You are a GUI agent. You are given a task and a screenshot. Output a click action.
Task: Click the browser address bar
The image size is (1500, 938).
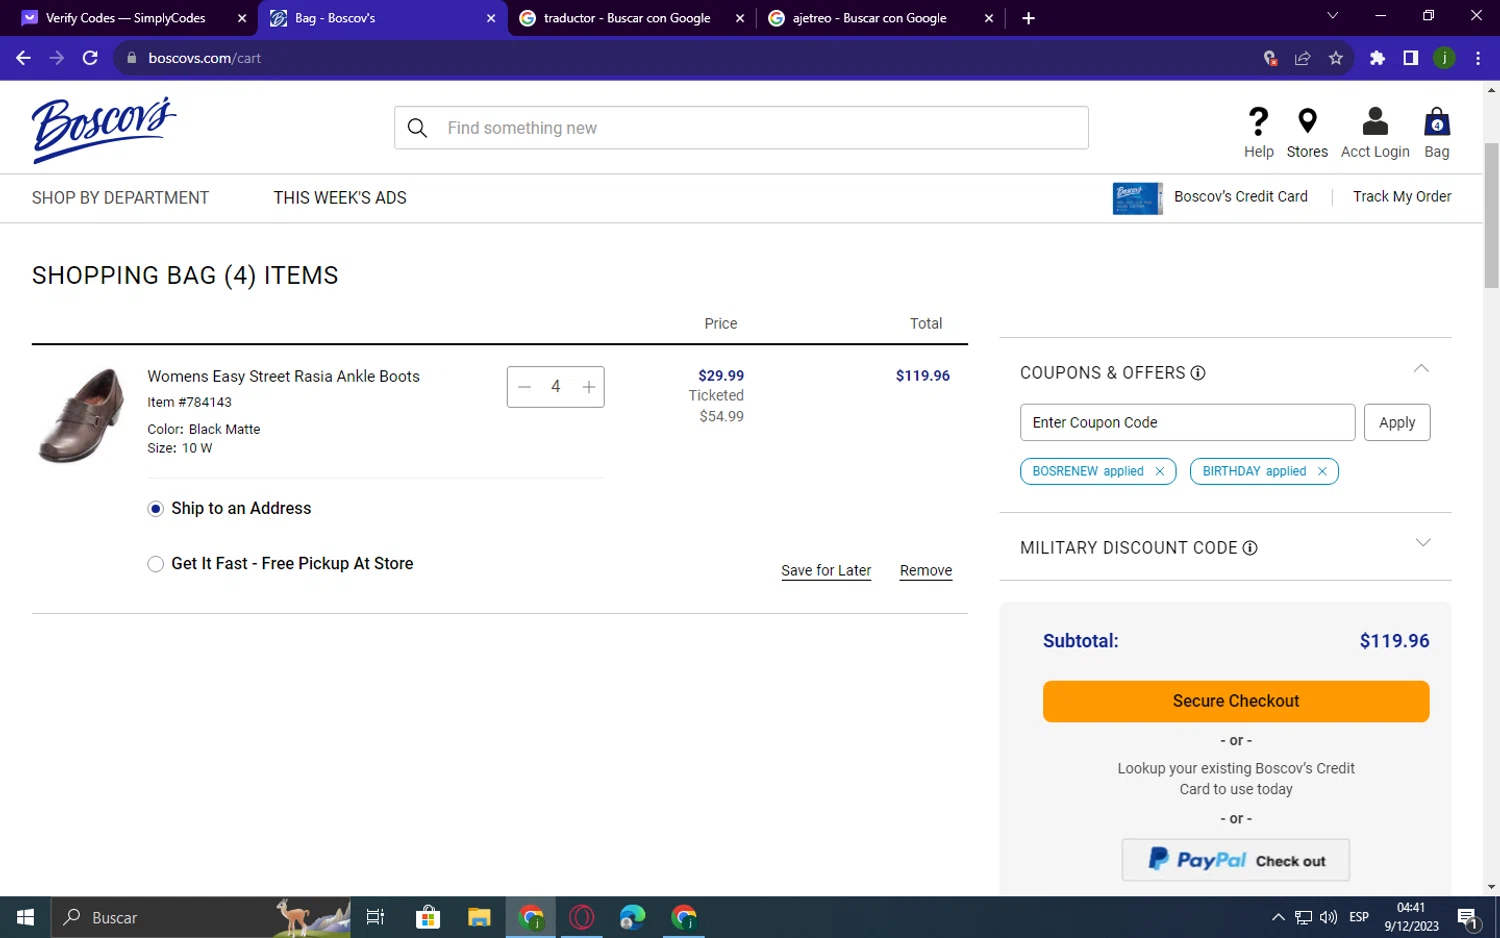(690, 58)
